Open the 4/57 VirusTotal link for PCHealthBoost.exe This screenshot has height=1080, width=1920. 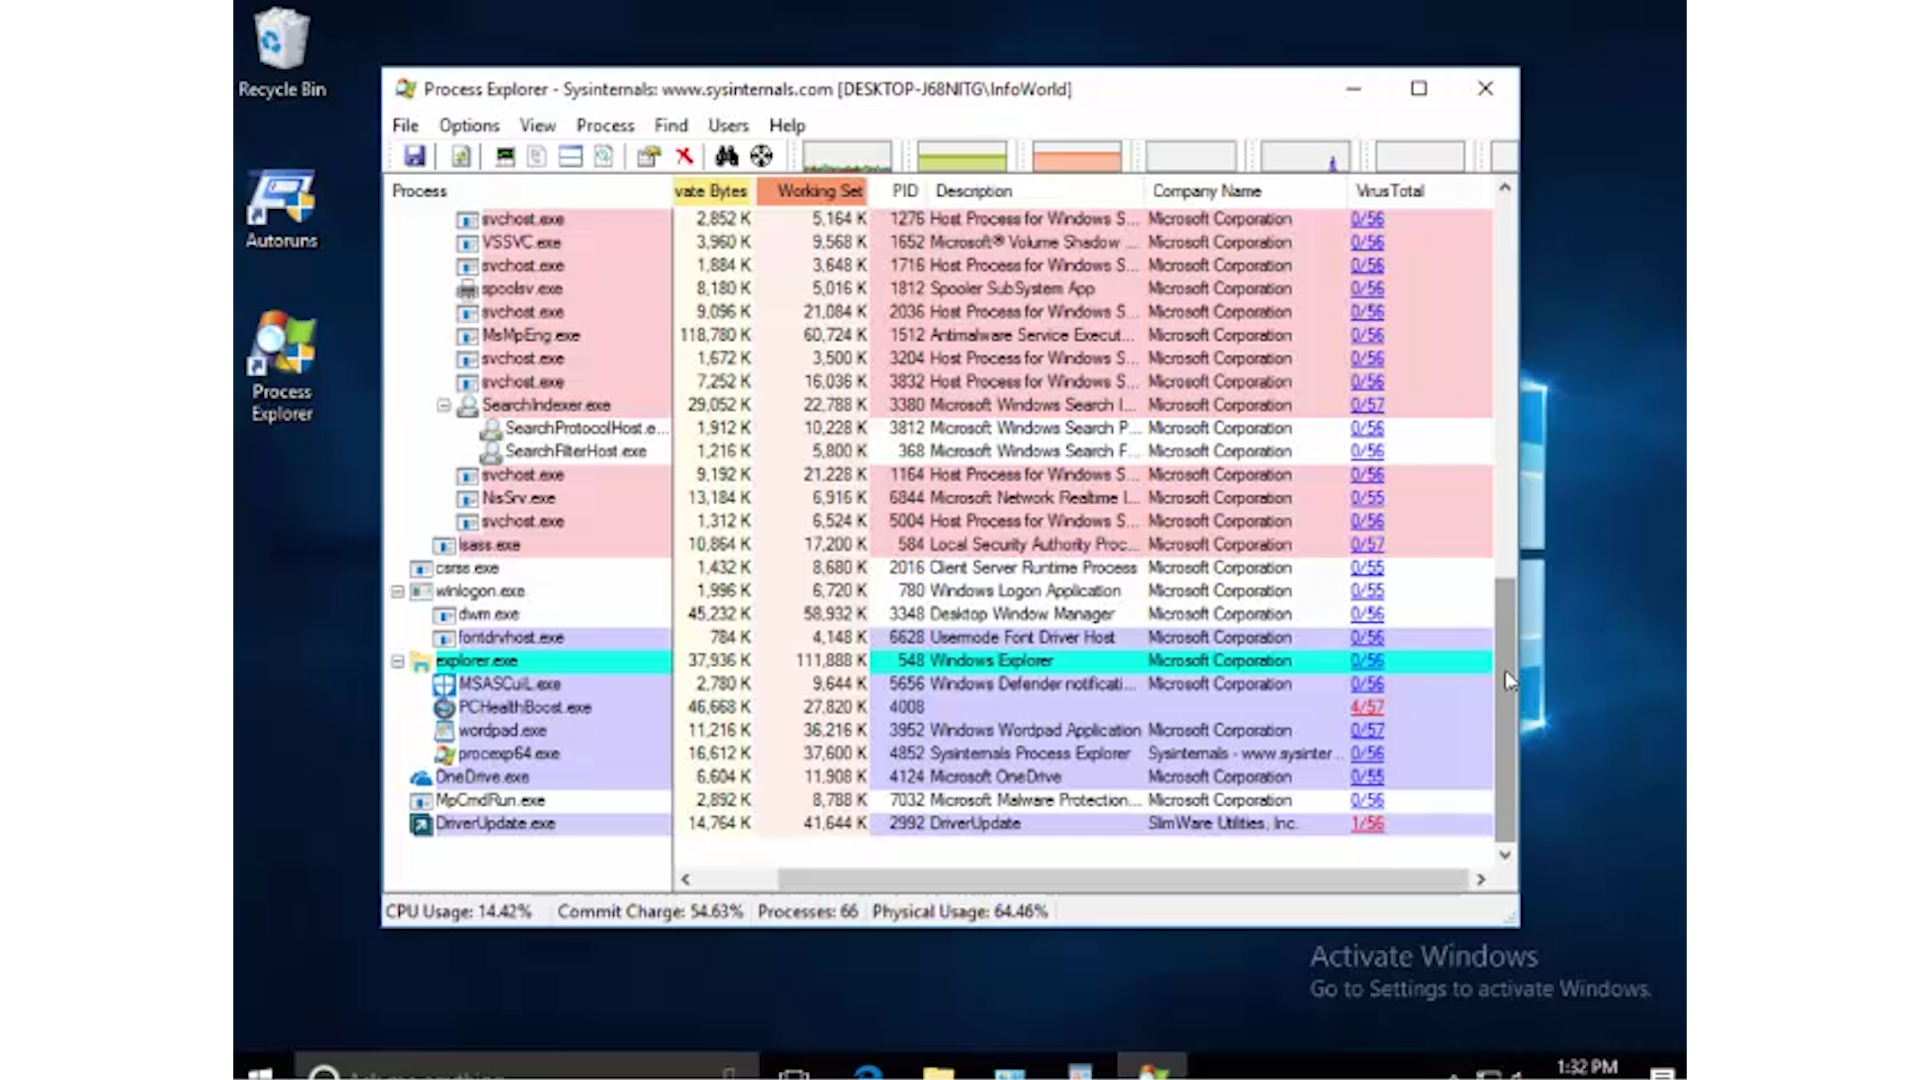[1367, 708]
